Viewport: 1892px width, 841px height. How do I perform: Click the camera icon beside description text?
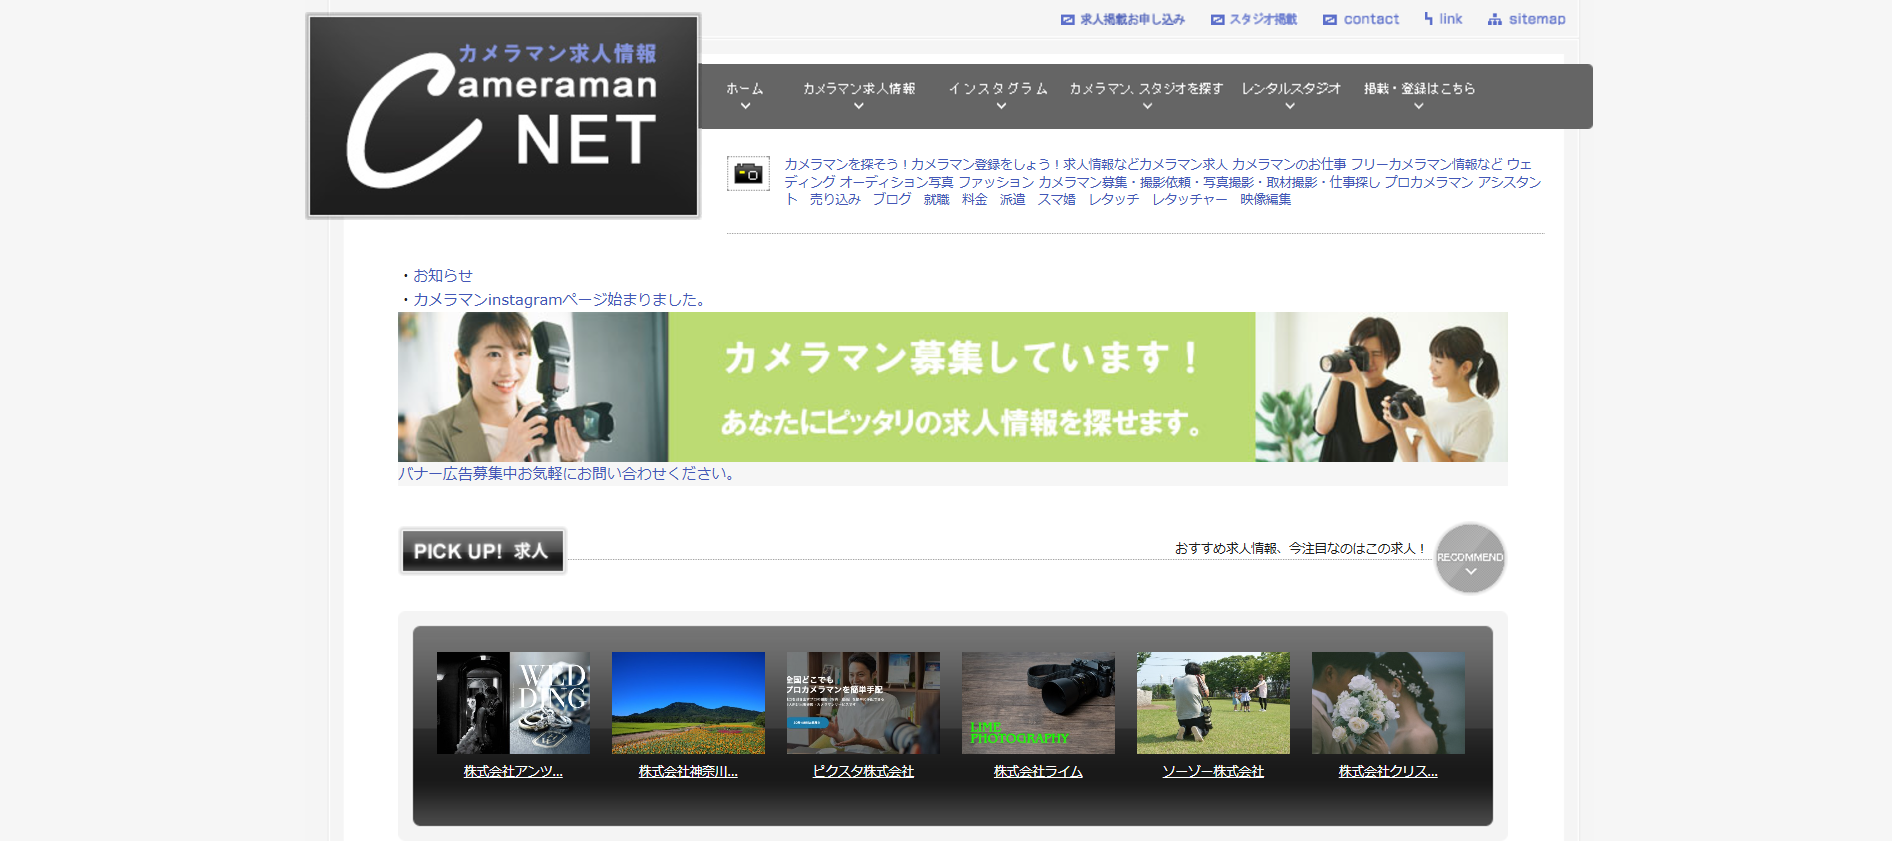click(748, 174)
